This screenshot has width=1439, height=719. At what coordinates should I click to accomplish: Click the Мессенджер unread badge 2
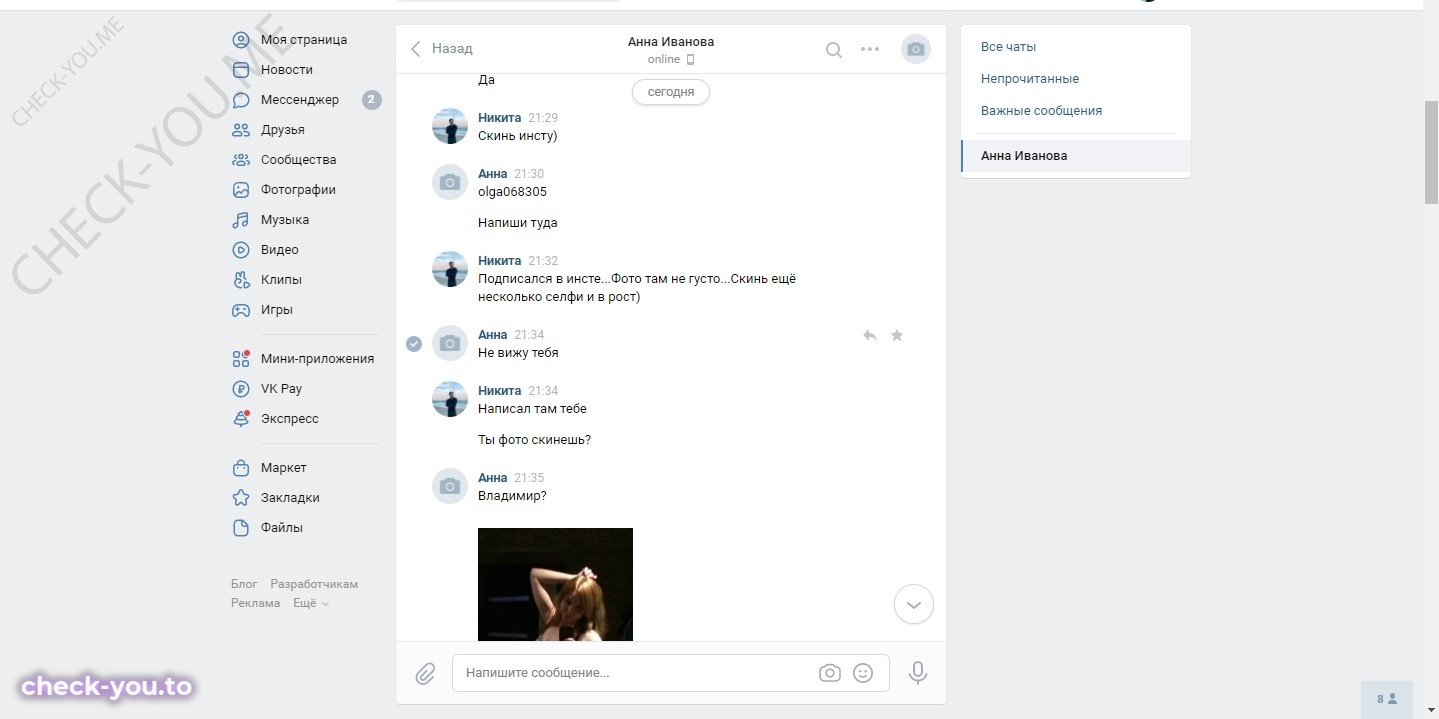[x=372, y=100]
